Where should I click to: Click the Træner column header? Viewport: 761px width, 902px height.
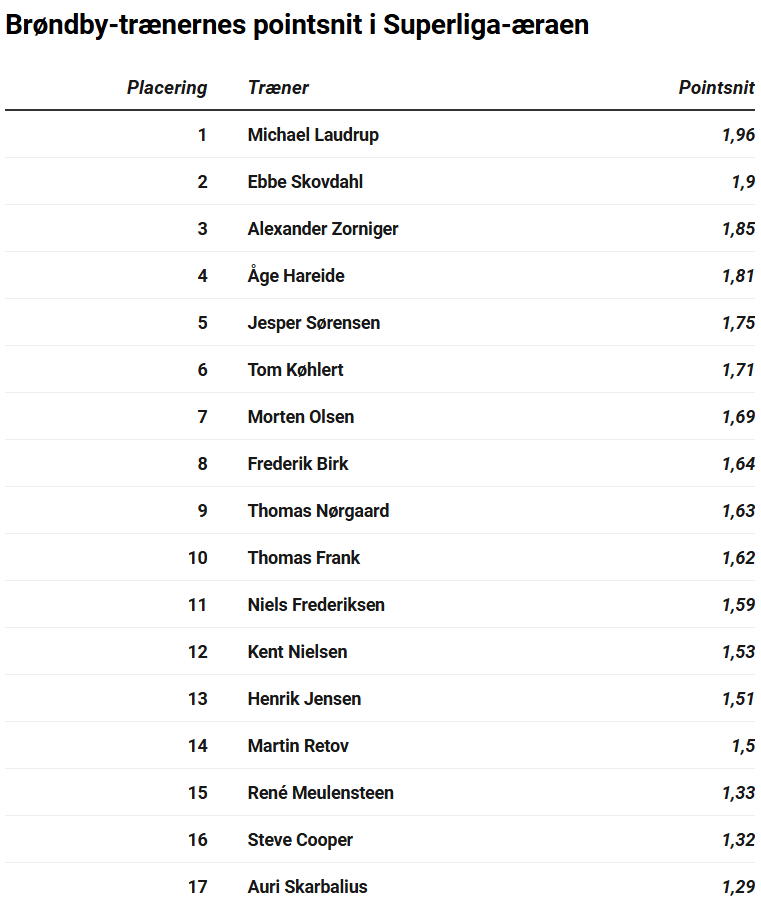278,87
